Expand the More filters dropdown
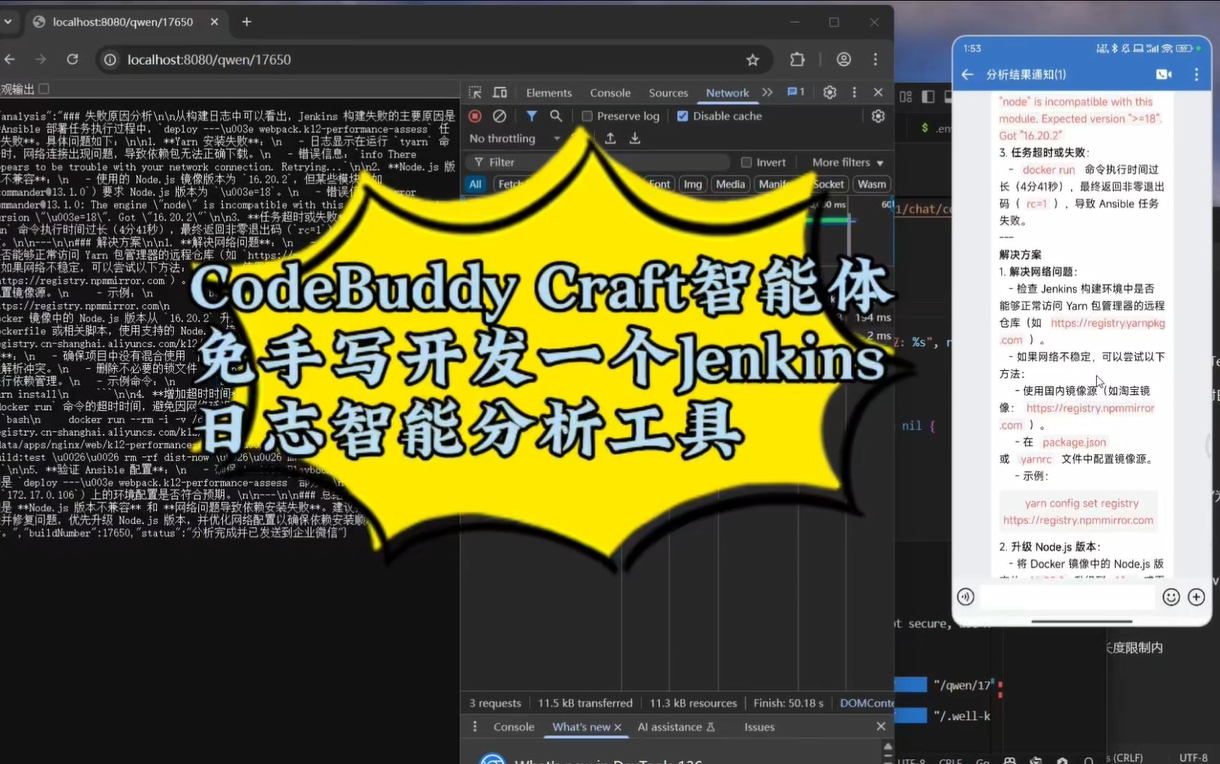This screenshot has height=764, width=1220. tap(848, 162)
